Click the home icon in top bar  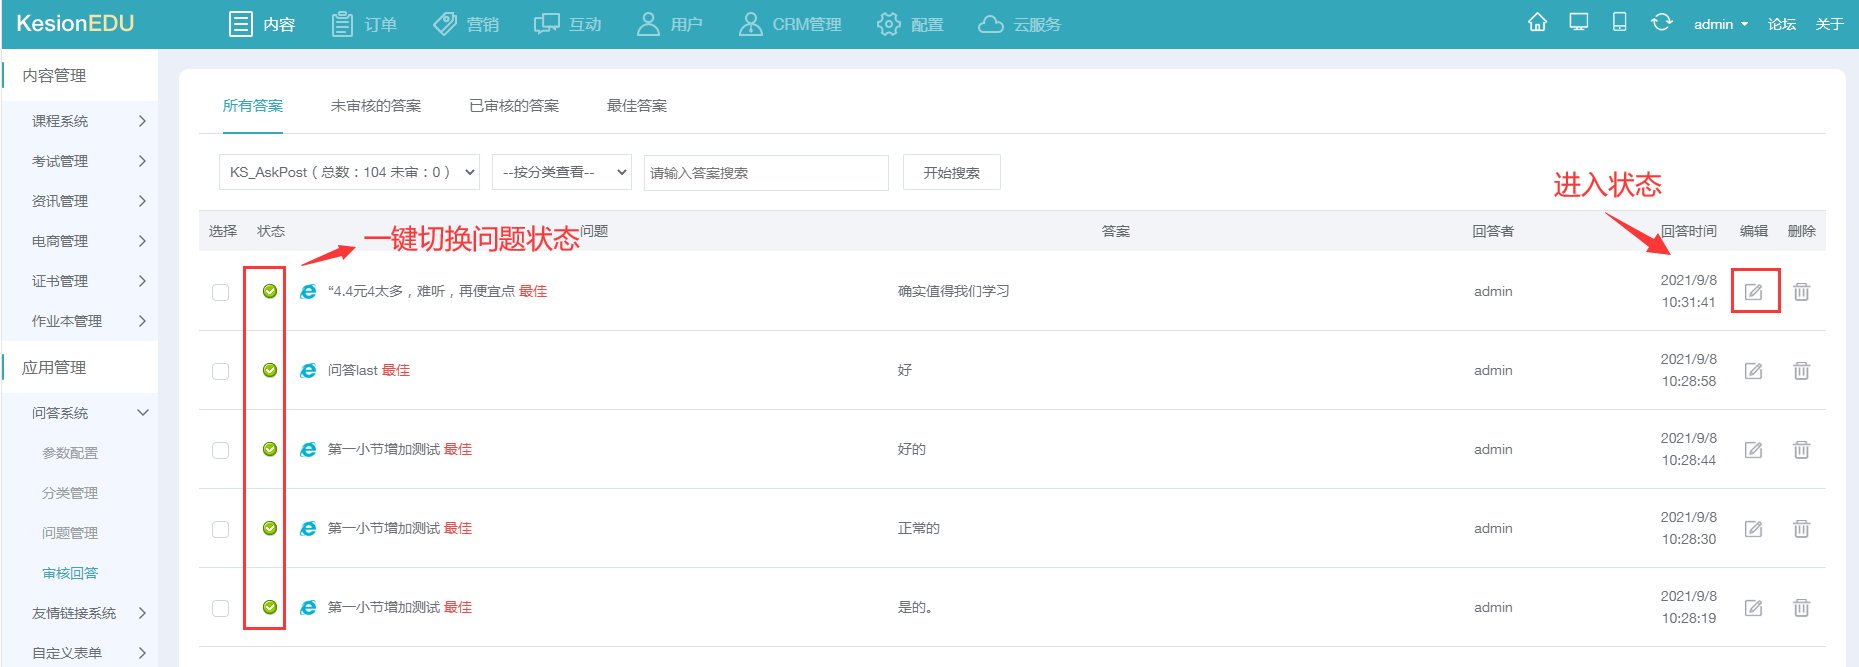point(1537,23)
